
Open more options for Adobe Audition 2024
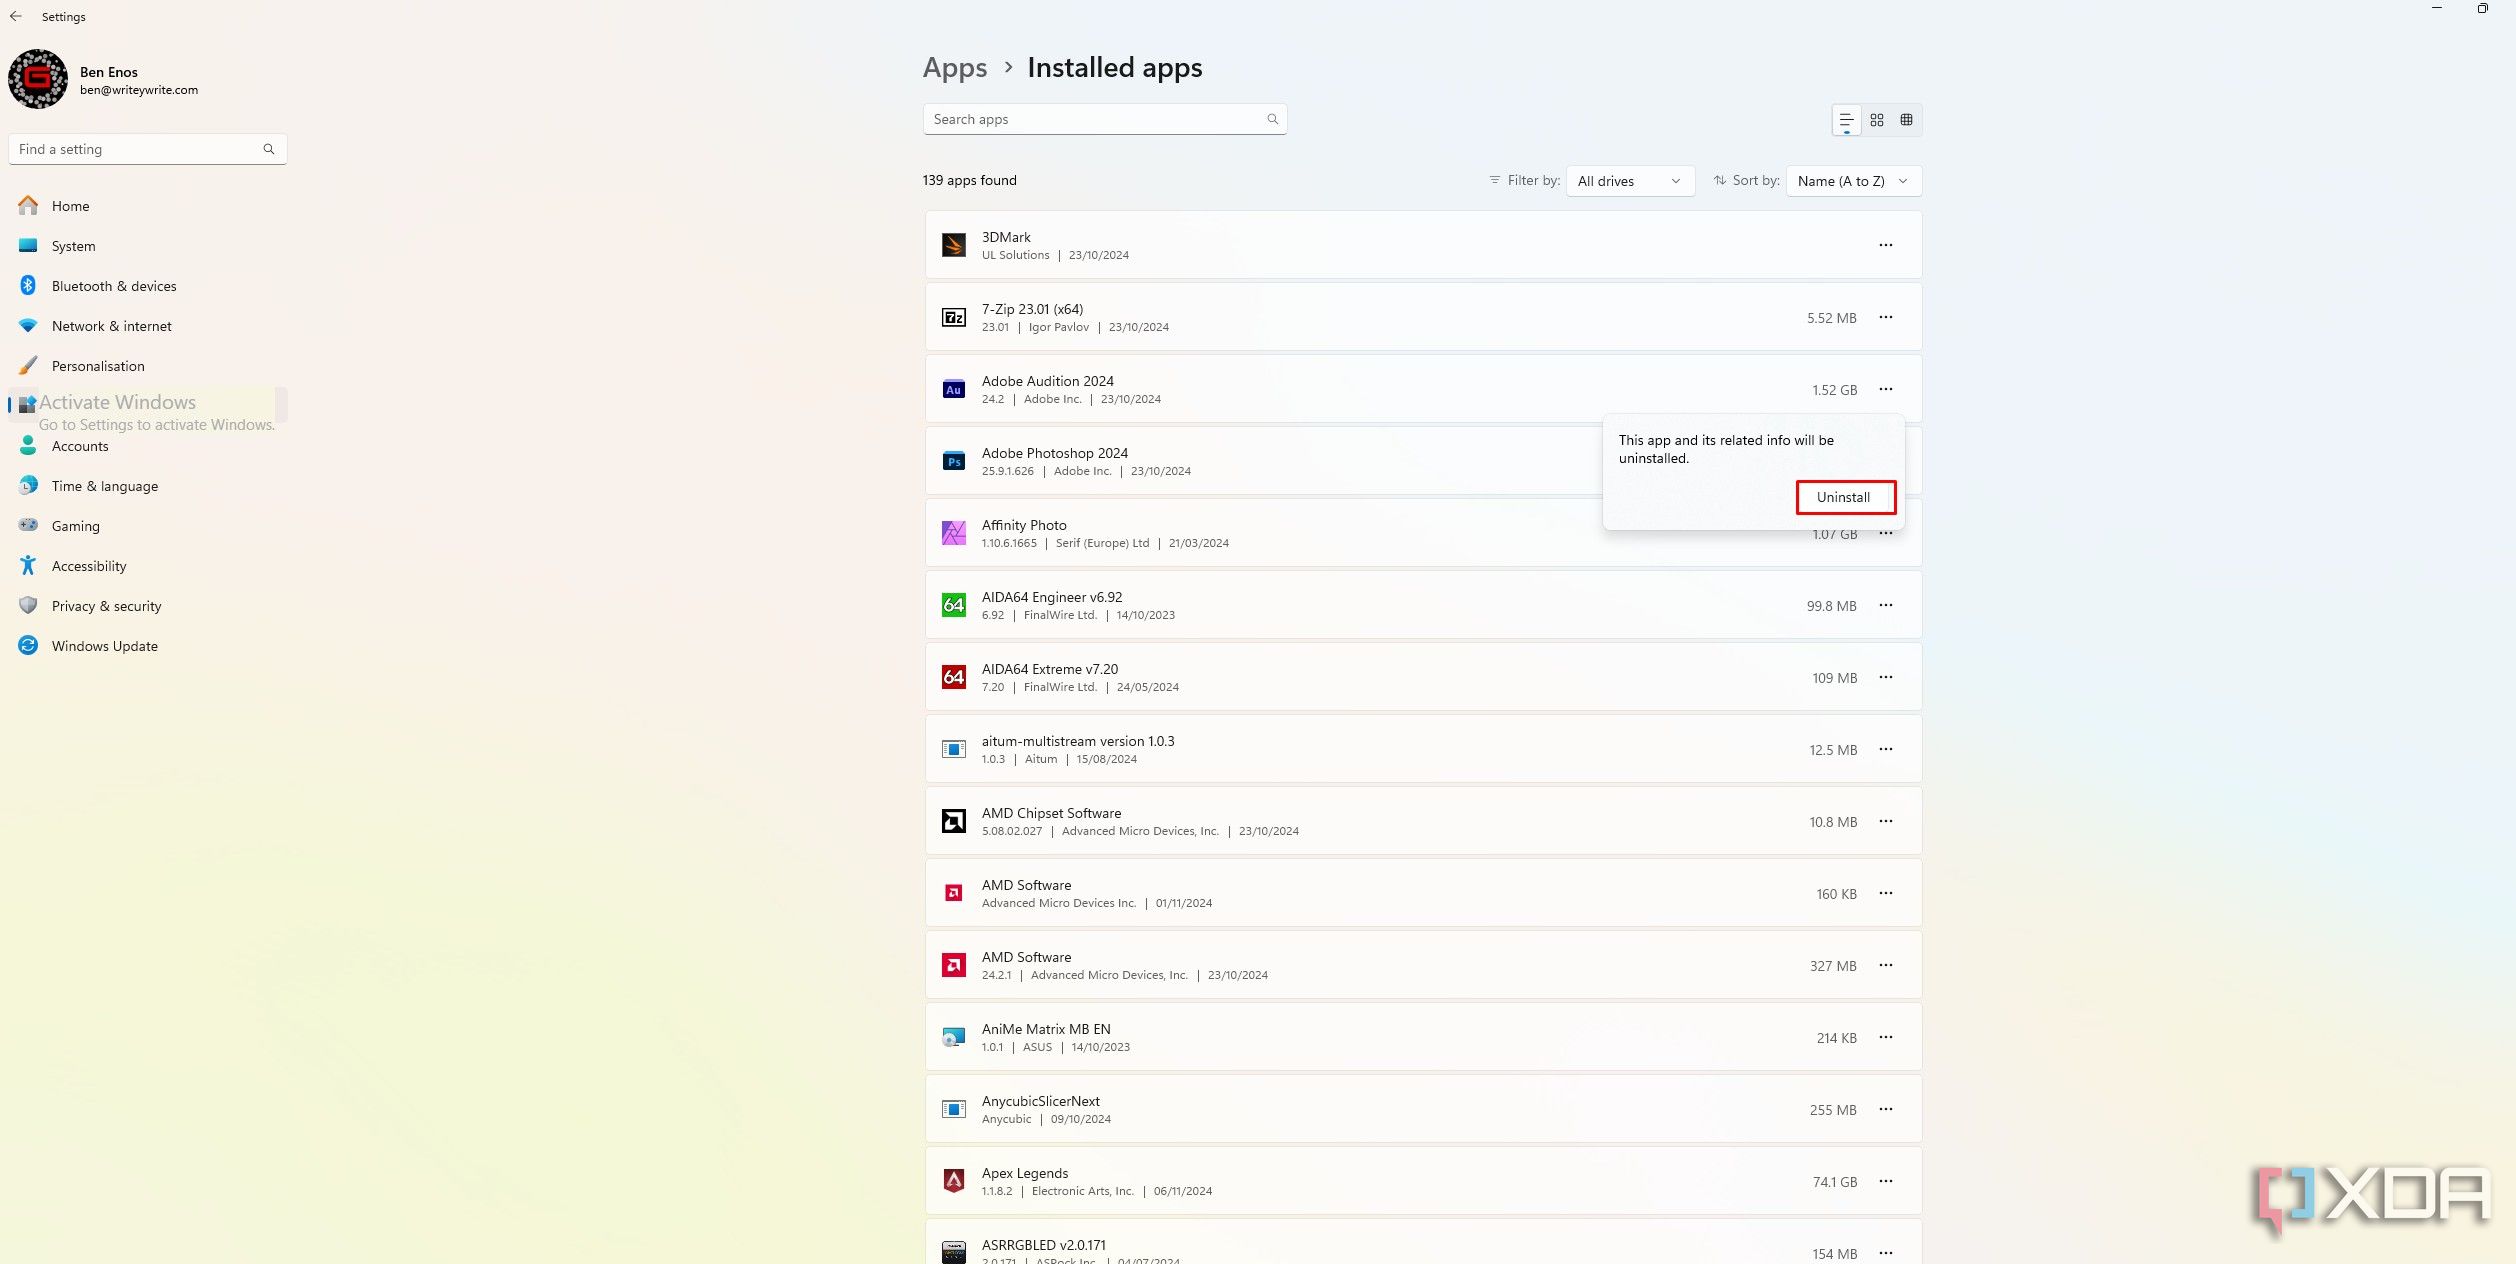pyautogui.click(x=1885, y=389)
